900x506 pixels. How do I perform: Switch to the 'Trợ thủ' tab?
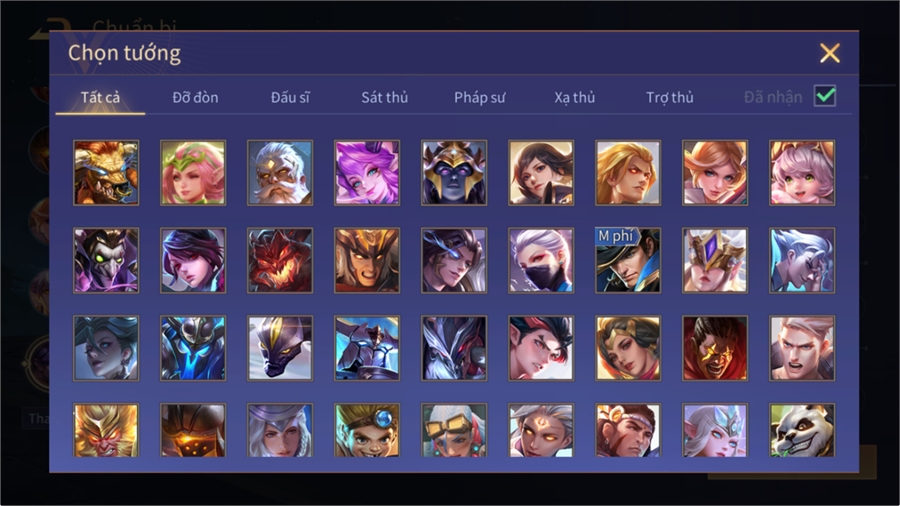pyautogui.click(x=670, y=98)
